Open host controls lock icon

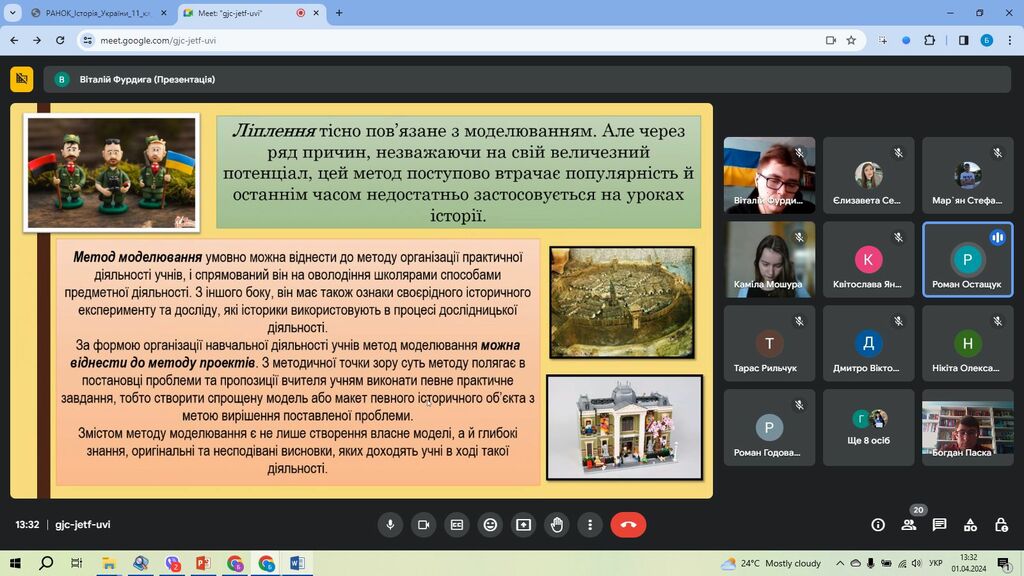(x=1001, y=524)
